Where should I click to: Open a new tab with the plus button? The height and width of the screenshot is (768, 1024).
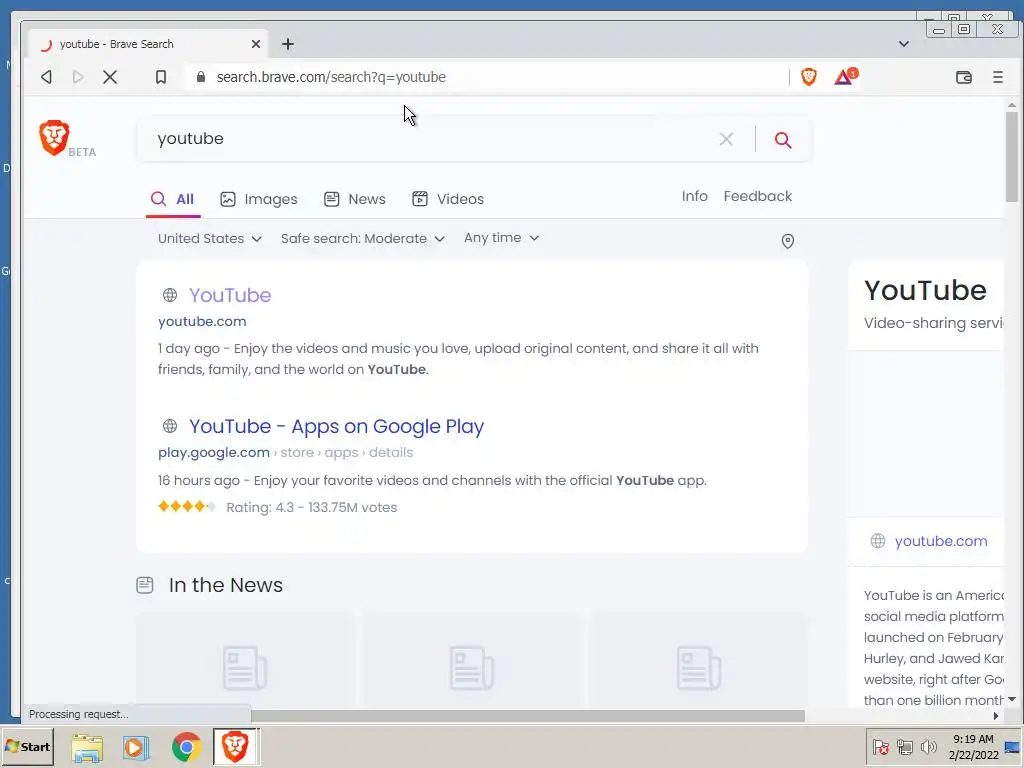tap(288, 44)
